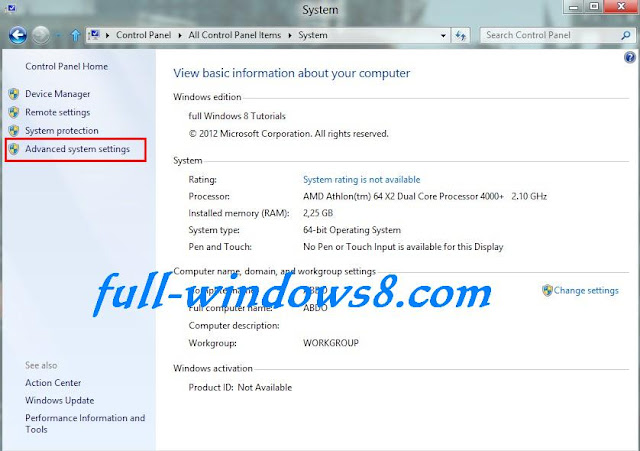Click shield icon beside Advanced system settings
The image size is (640, 451).
14,149
